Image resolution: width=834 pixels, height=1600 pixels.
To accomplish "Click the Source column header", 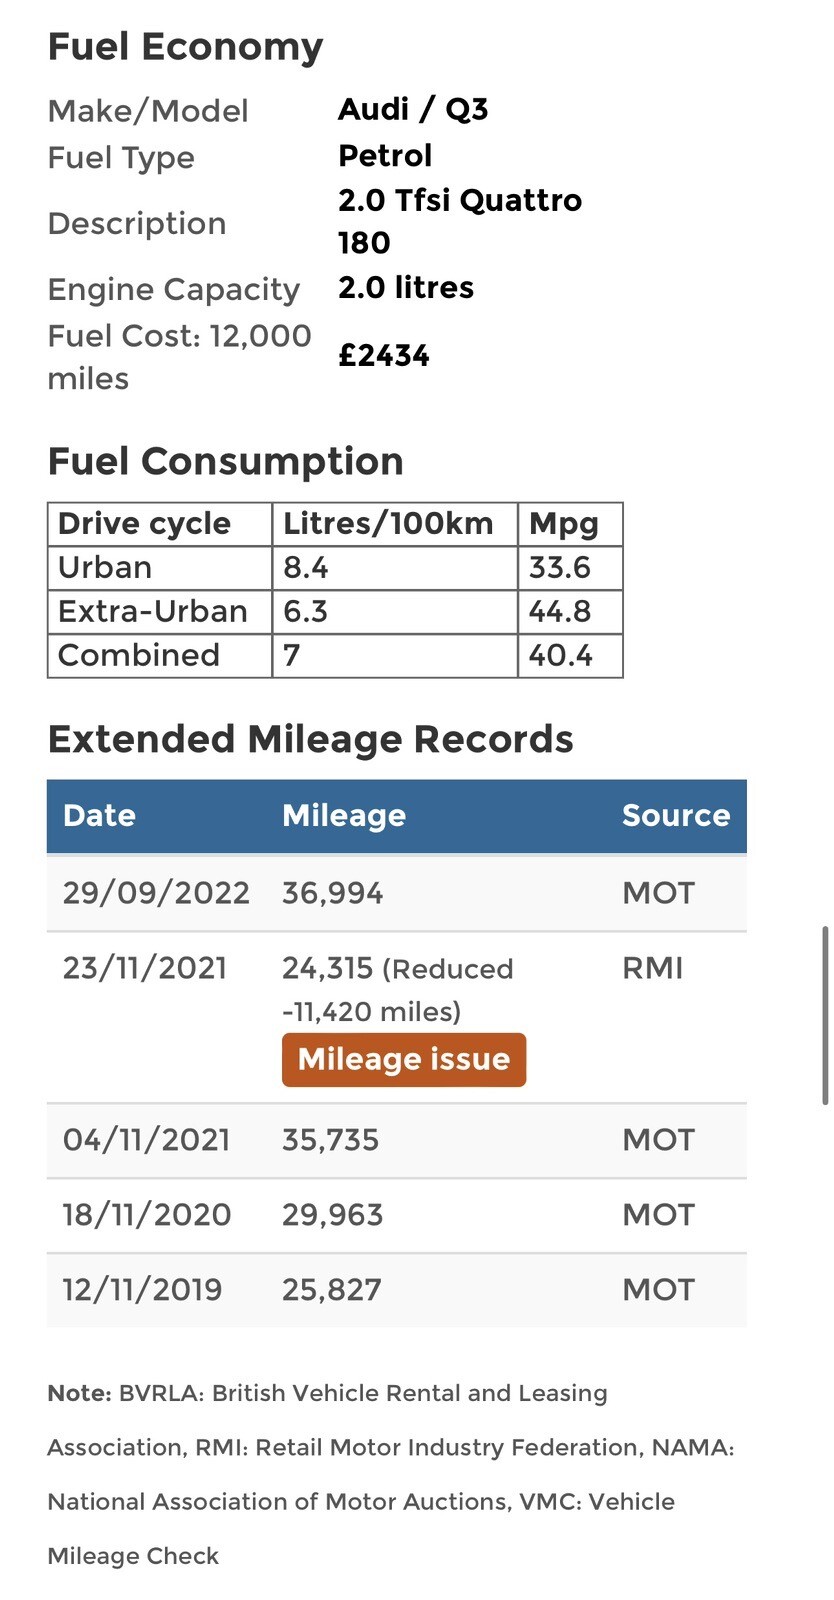I will point(676,815).
